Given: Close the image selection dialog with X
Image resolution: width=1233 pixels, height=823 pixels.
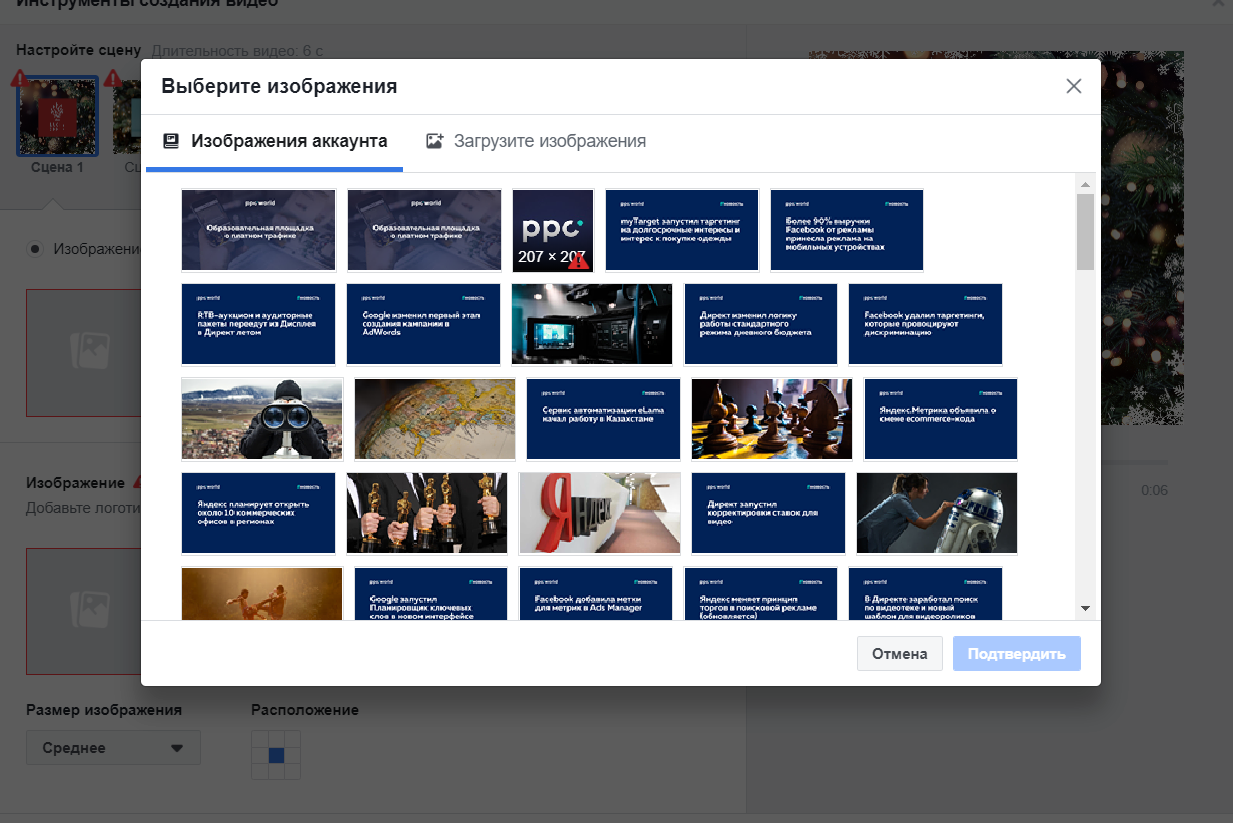Looking at the screenshot, I should [x=1074, y=86].
